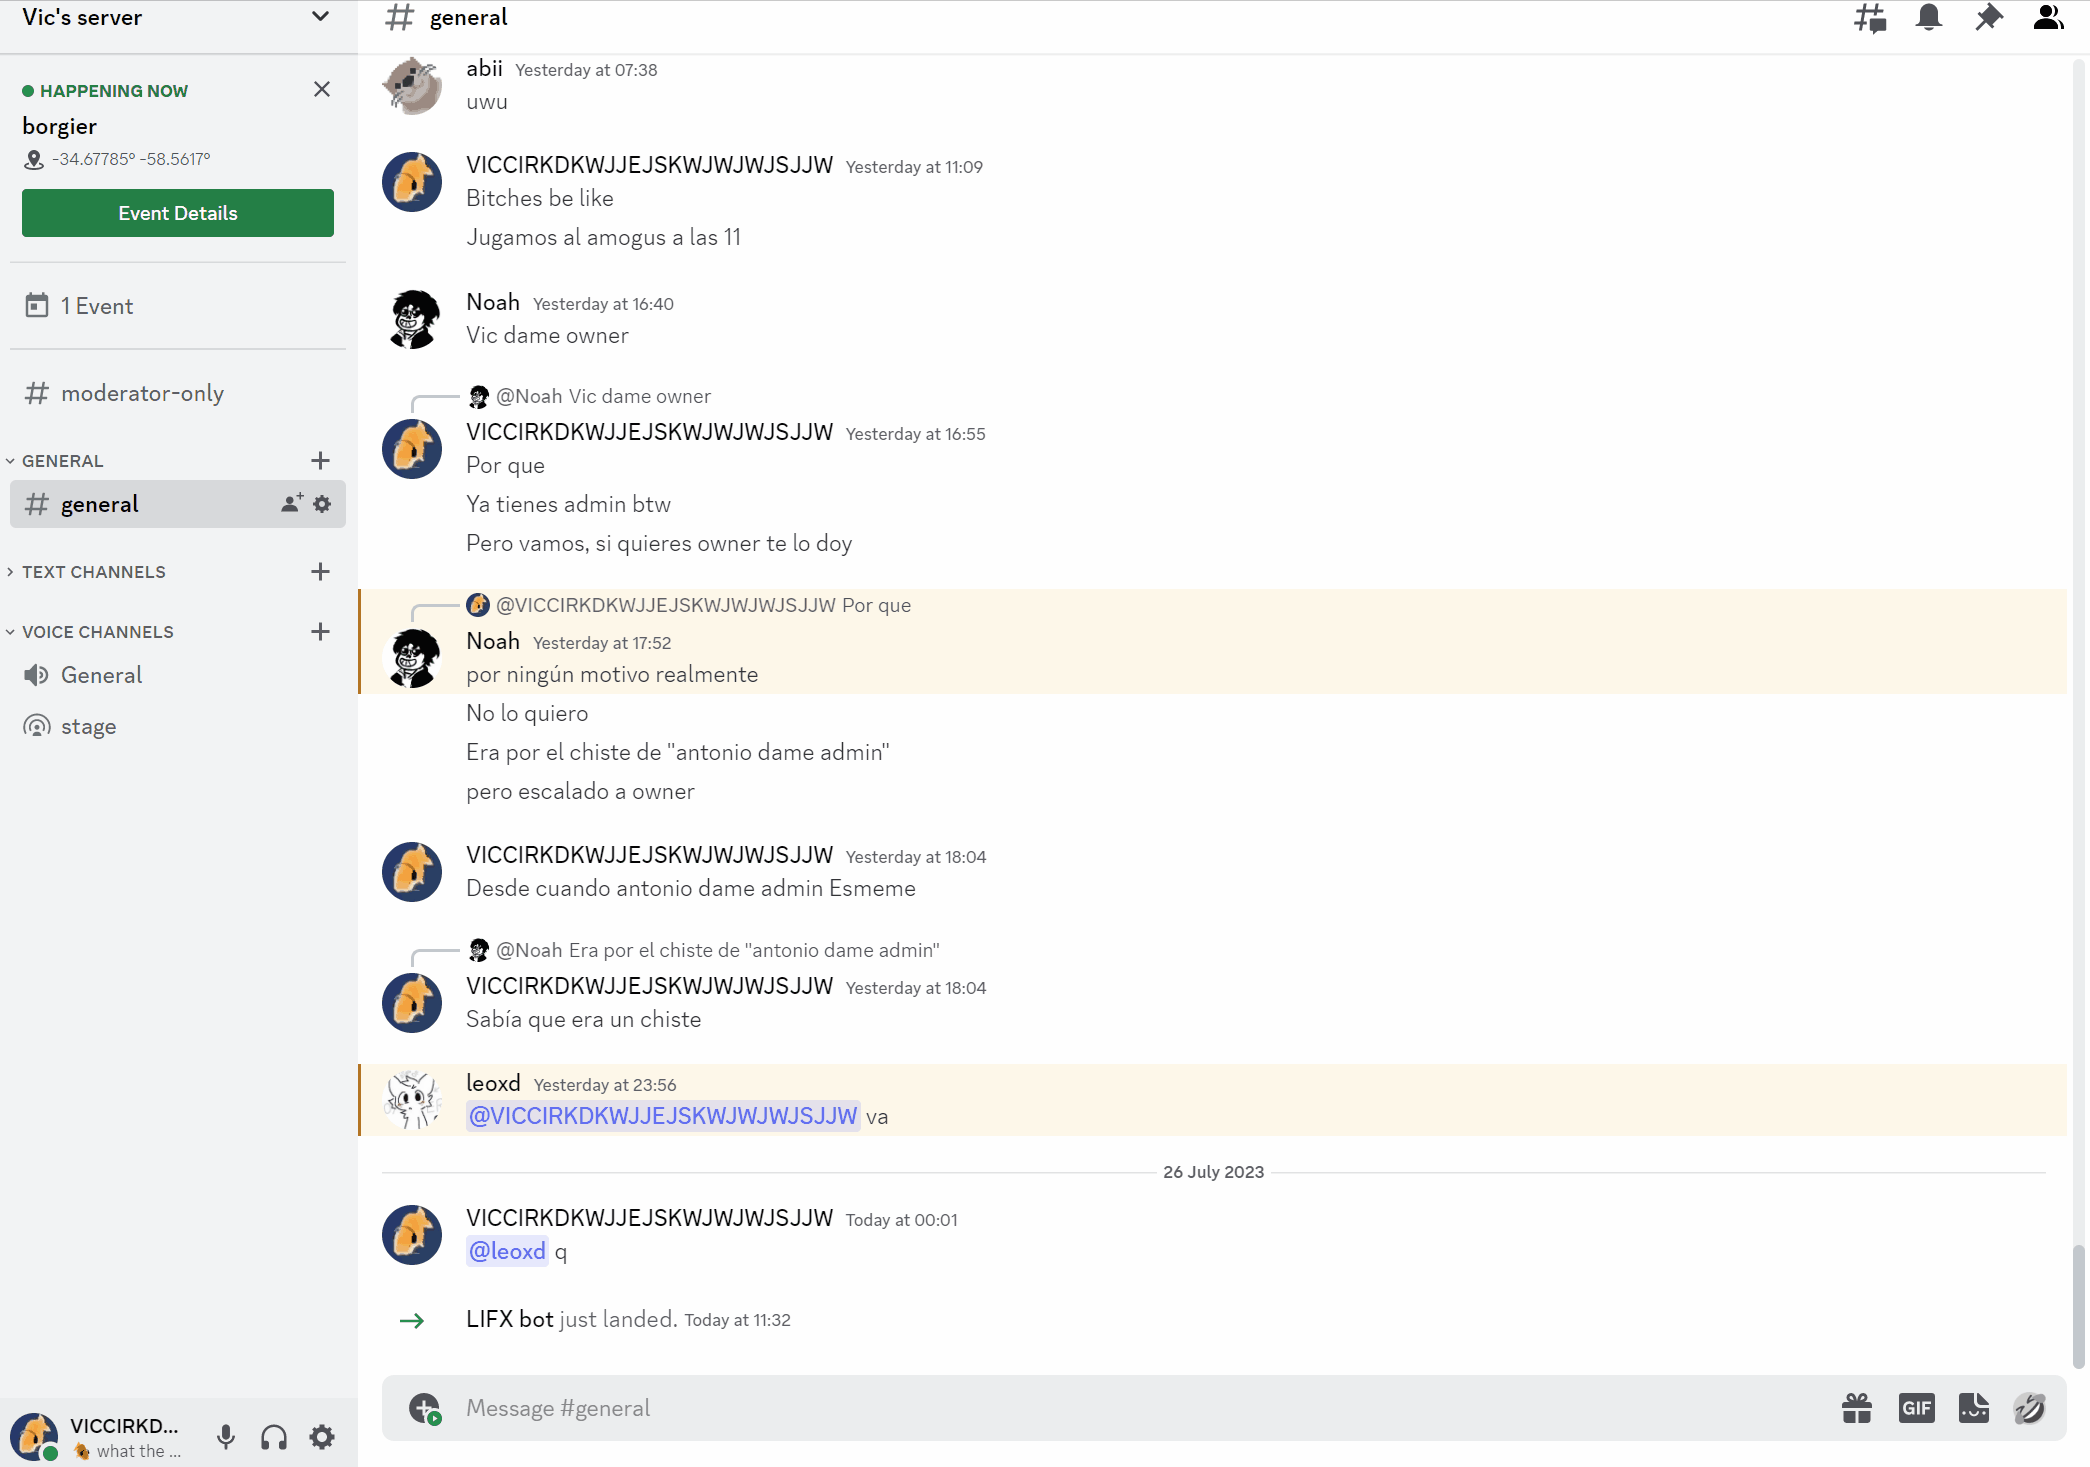Click the add voice channel icon
Viewport: 2090px width, 1467px height.
(318, 630)
